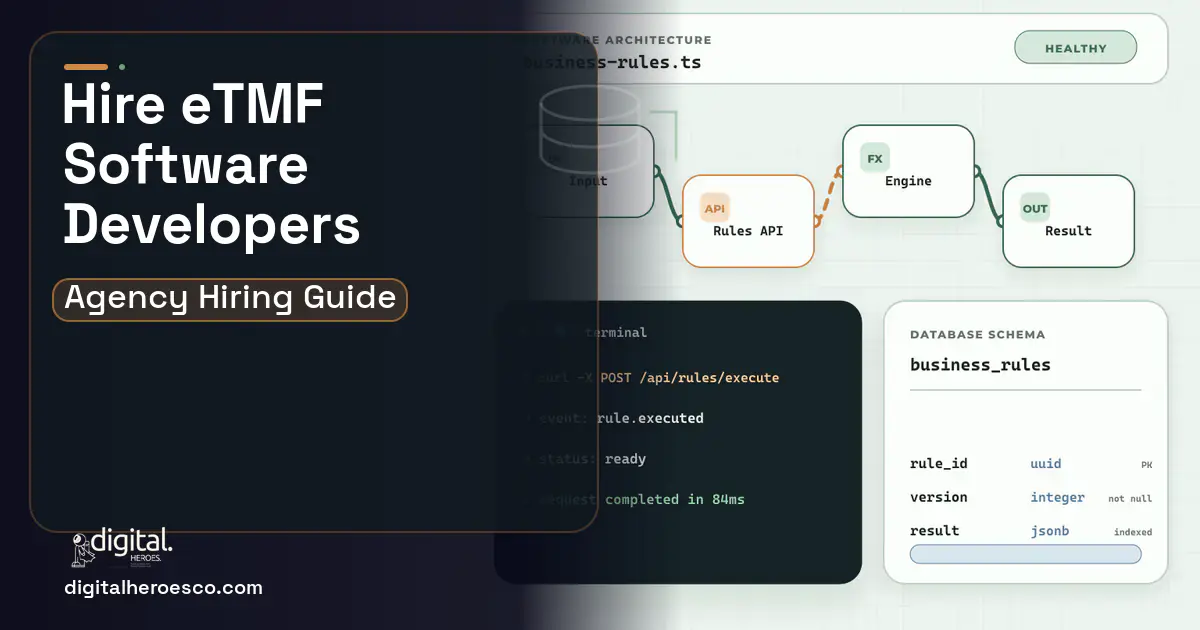Click the OUT icon in Result node
The width and height of the screenshot is (1200, 630).
[x=1035, y=208]
